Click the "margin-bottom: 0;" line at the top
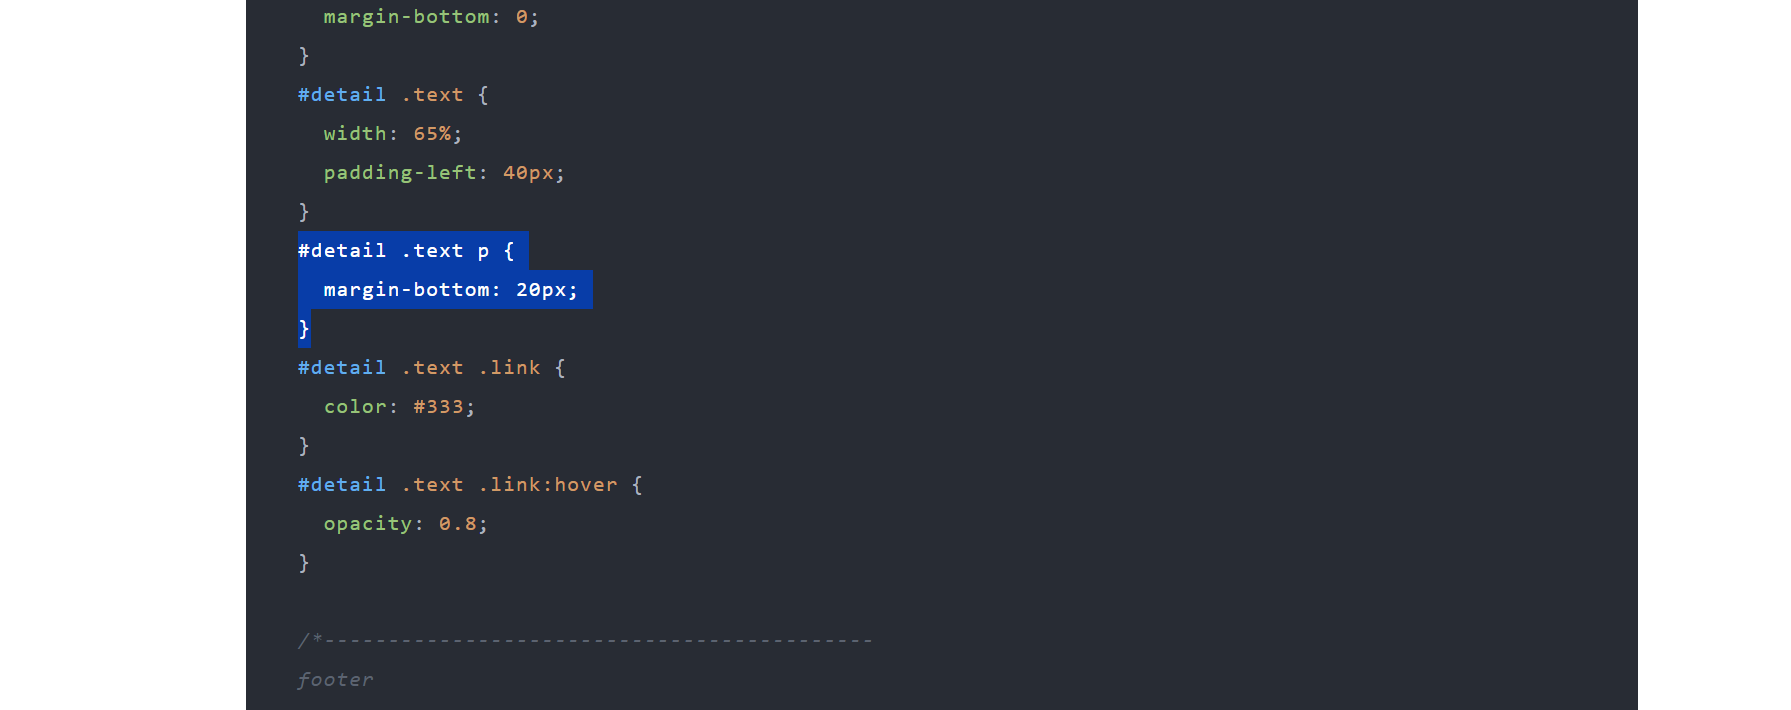1791x710 pixels. pyautogui.click(x=430, y=17)
